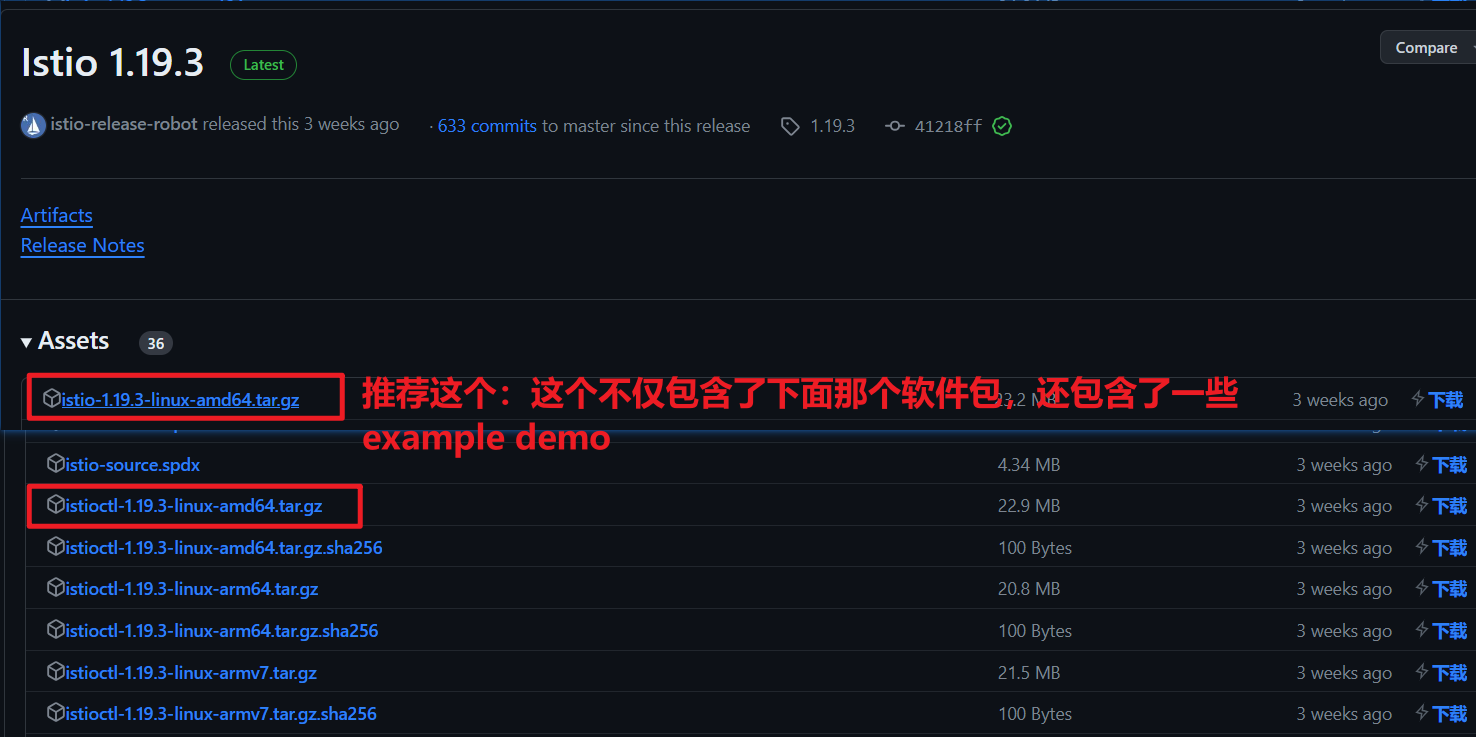Click the Istio 1.19.3 release title
The image size is (1476, 737).
click(113, 63)
